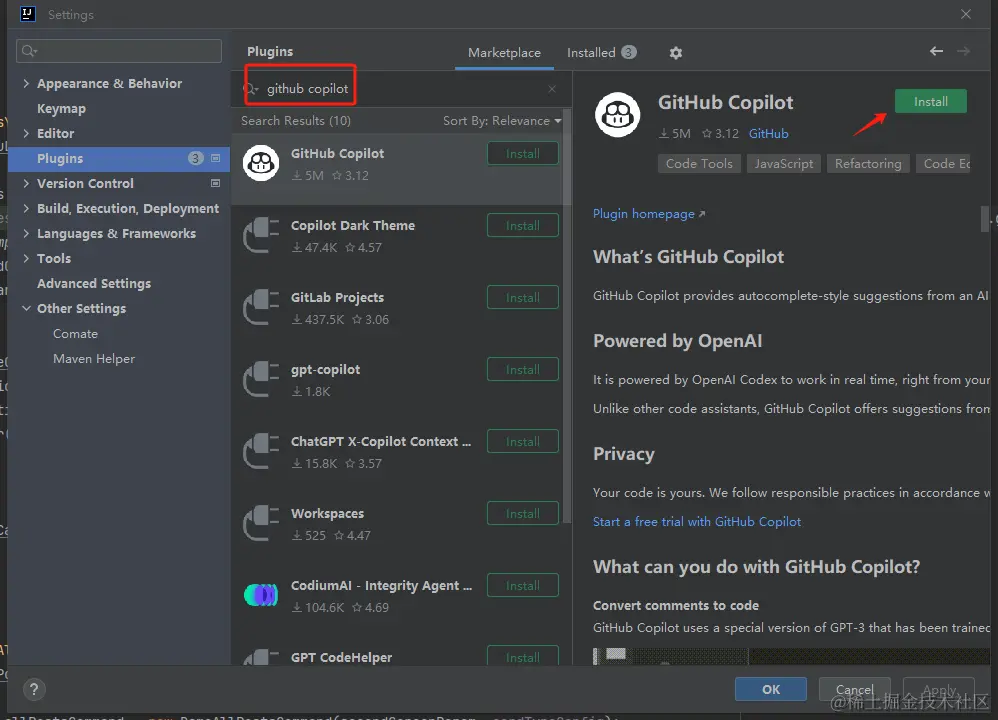Click the CodiumAI plugin icon
The width and height of the screenshot is (998, 720).
261,595
